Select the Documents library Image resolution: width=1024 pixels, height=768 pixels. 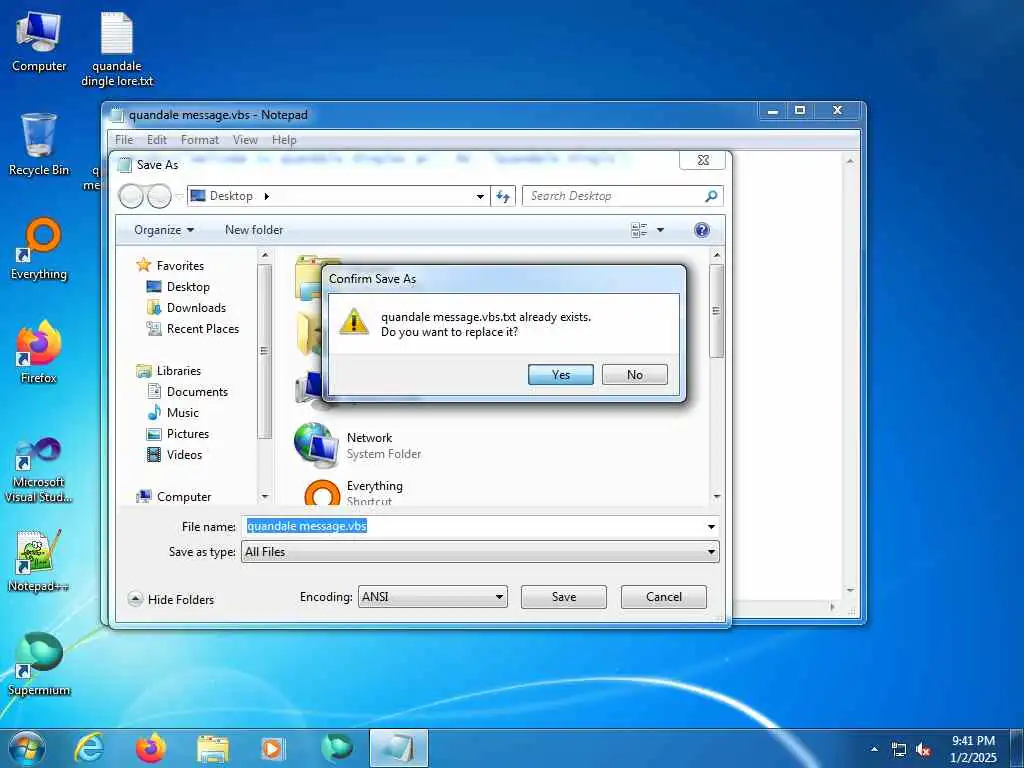pyautogui.click(x=188, y=392)
